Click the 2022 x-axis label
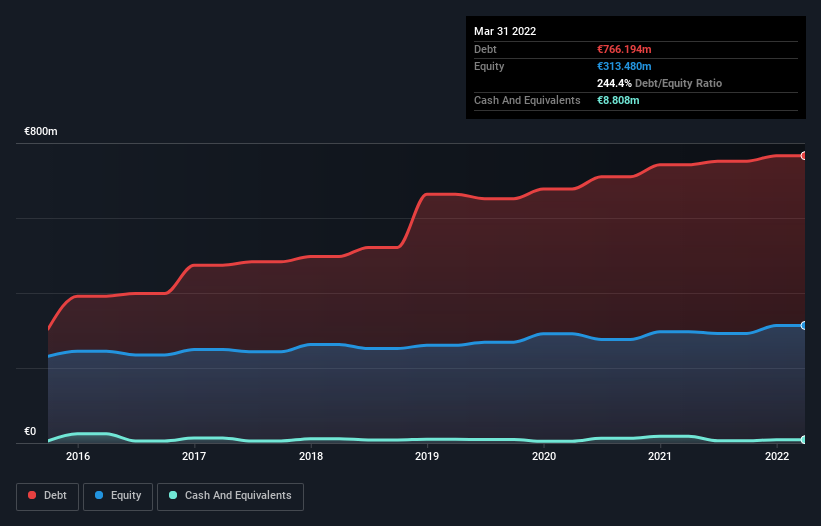 777,456
